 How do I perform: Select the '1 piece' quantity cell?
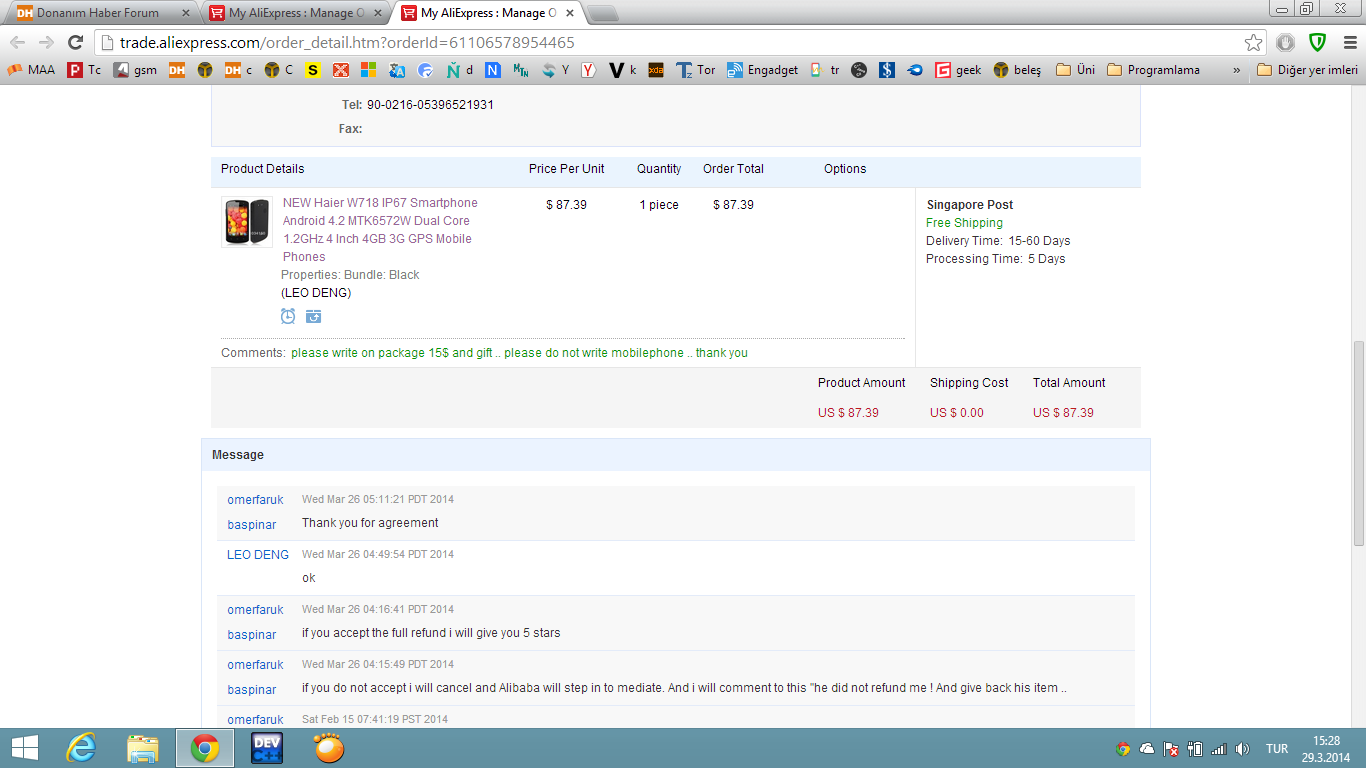click(659, 205)
